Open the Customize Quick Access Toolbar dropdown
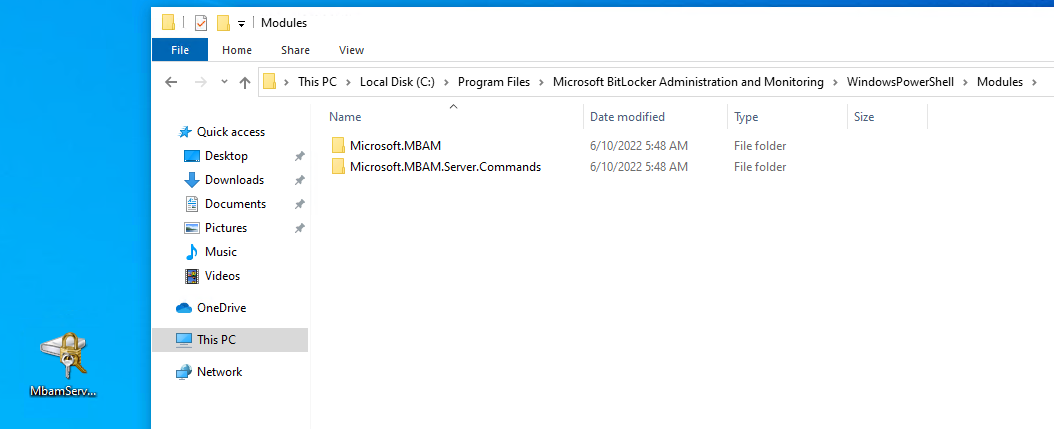This screenshot has width=1054, height=429. [x=241, y=24]
